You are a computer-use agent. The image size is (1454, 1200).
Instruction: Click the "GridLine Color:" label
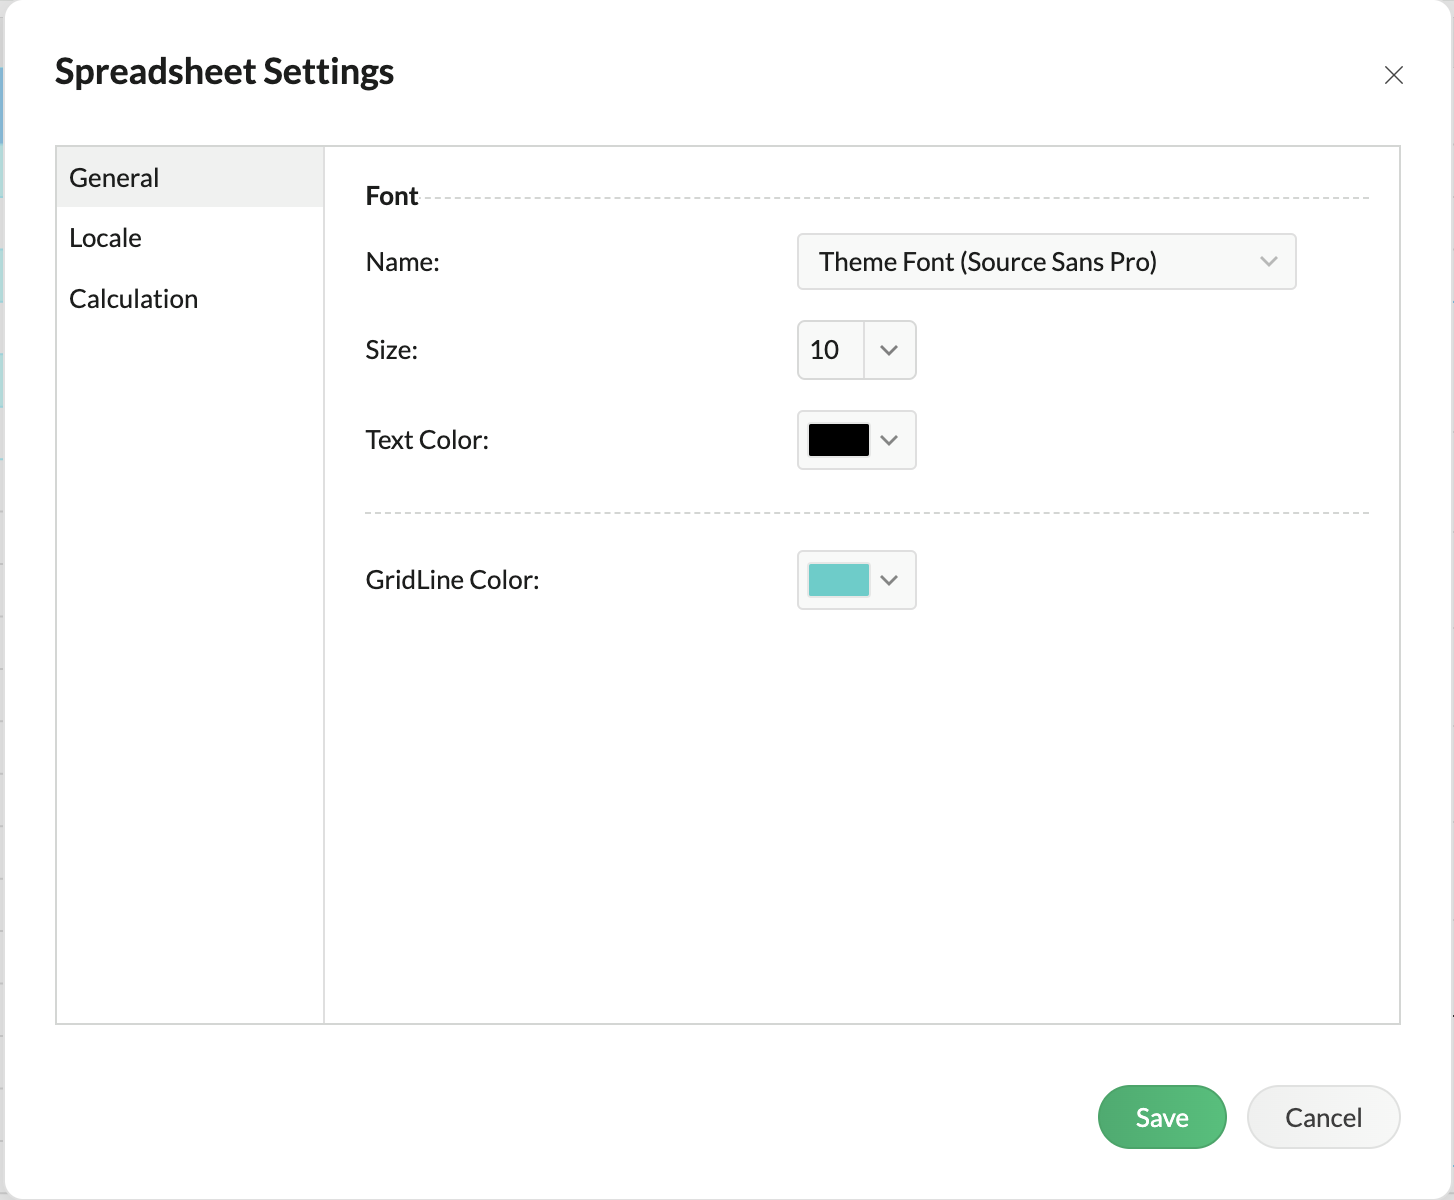pyautogui.click(x=452, y=580)
